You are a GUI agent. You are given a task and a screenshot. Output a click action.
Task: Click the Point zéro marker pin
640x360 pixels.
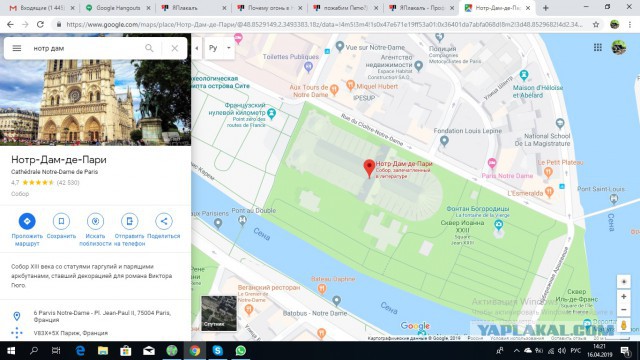271,113
